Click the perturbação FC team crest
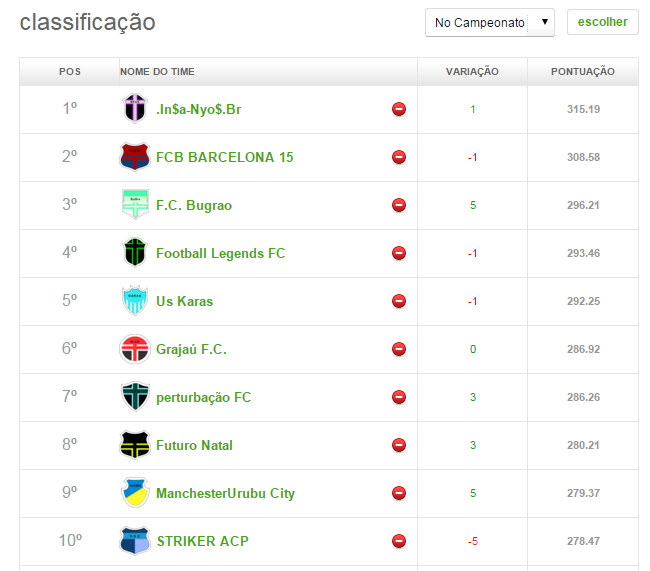The height and width of the screenshot is (571, 650). click(x=134, y=397)
